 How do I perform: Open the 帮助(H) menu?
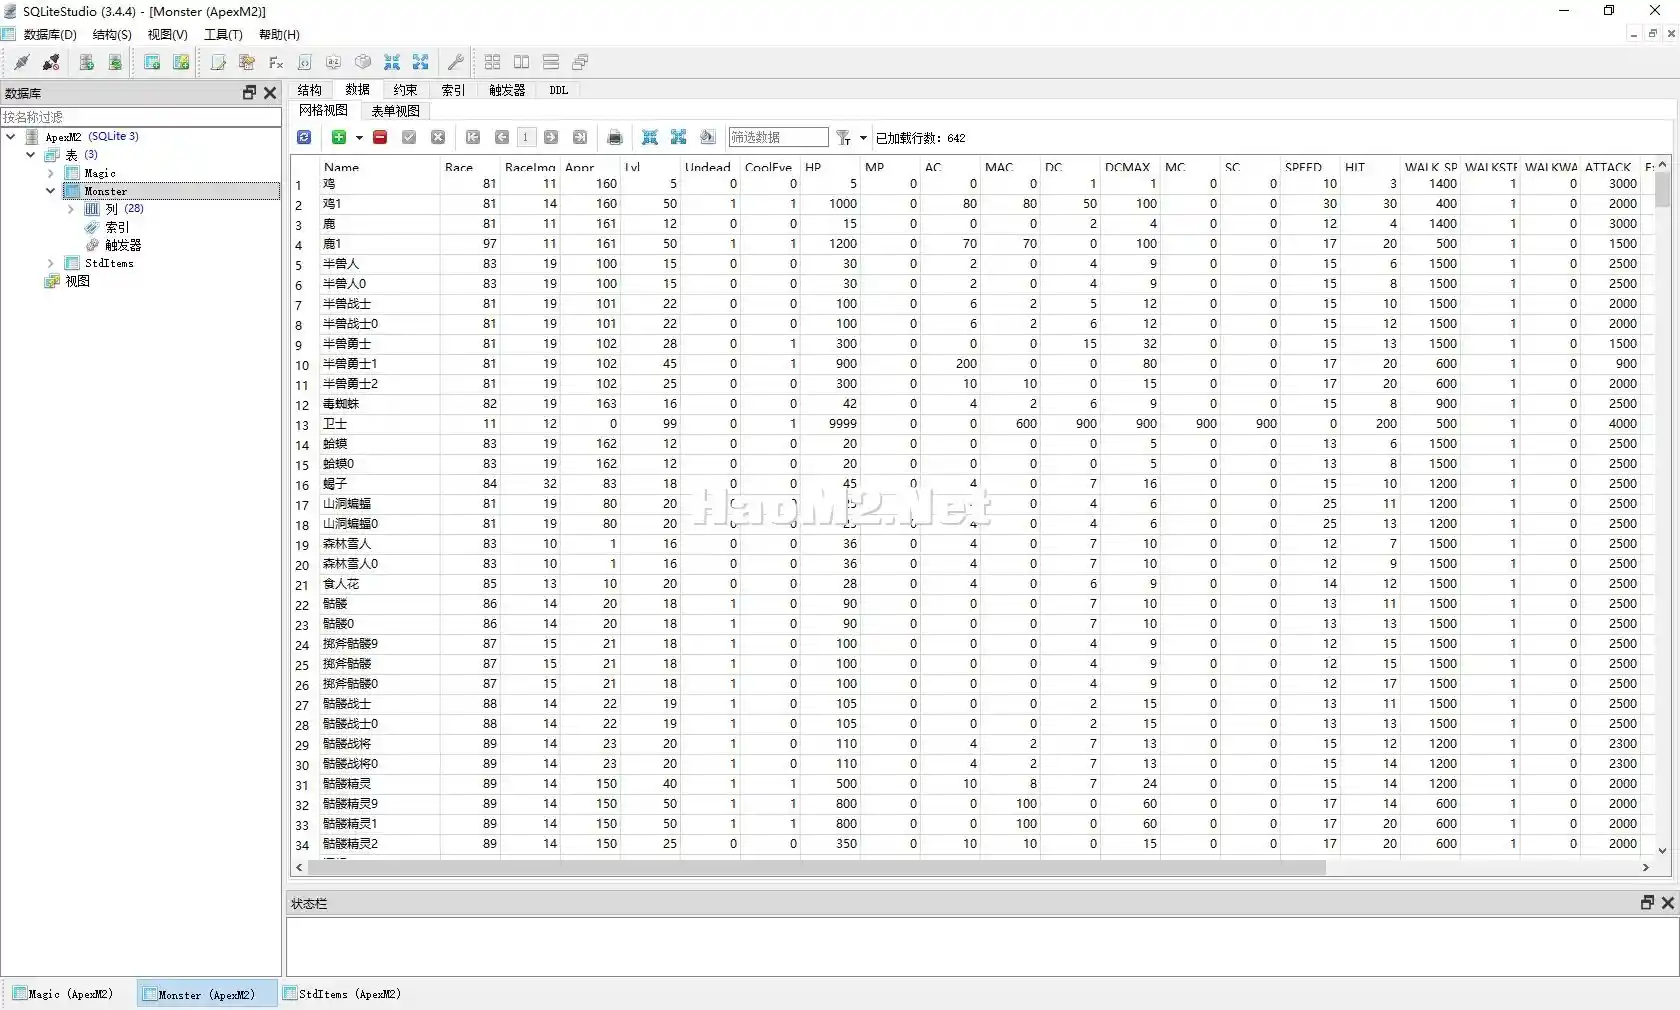279,34
